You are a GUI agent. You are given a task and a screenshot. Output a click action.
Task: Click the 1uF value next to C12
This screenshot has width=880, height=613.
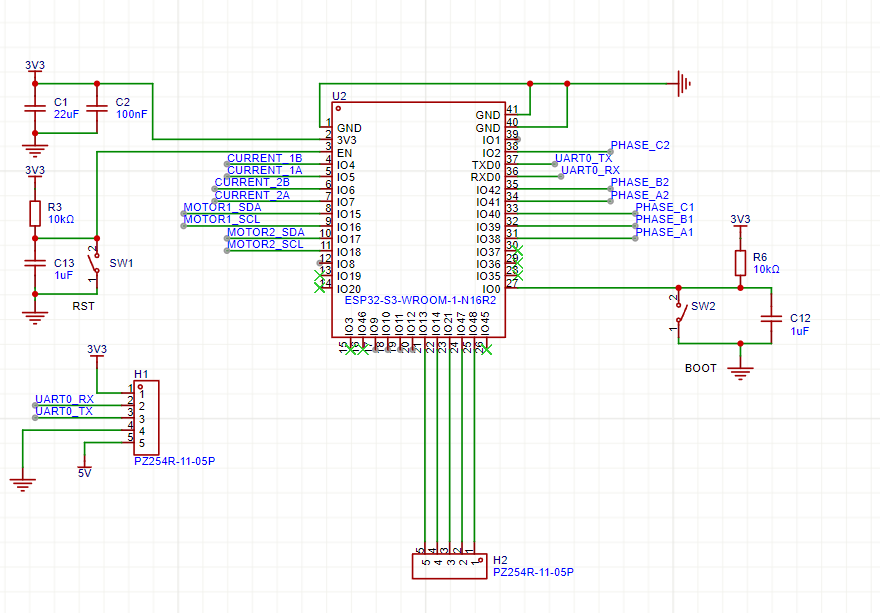click(x=800, y=331)
